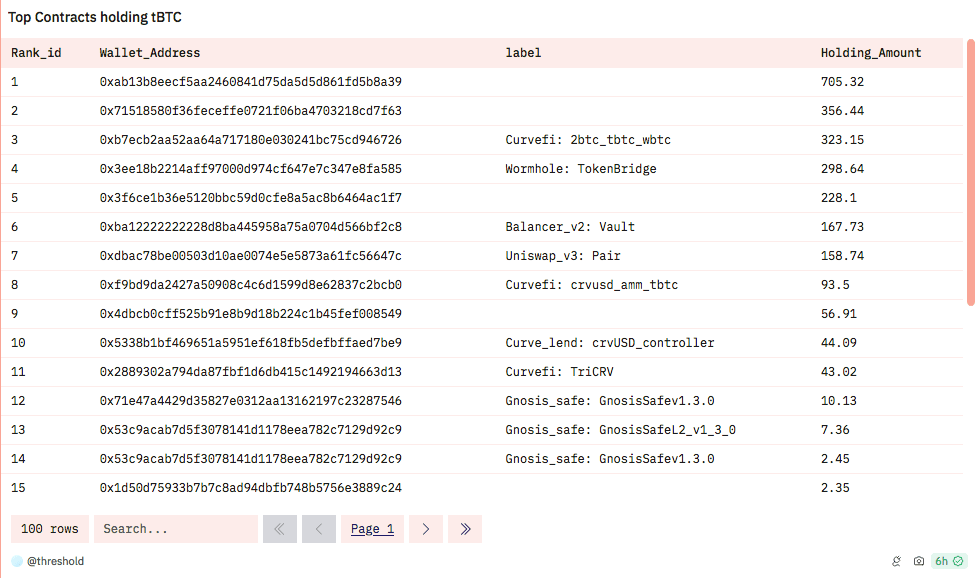978x578 pixels.
Task: Click the 6h data freshness badge
Action: (x=948, y=562)
